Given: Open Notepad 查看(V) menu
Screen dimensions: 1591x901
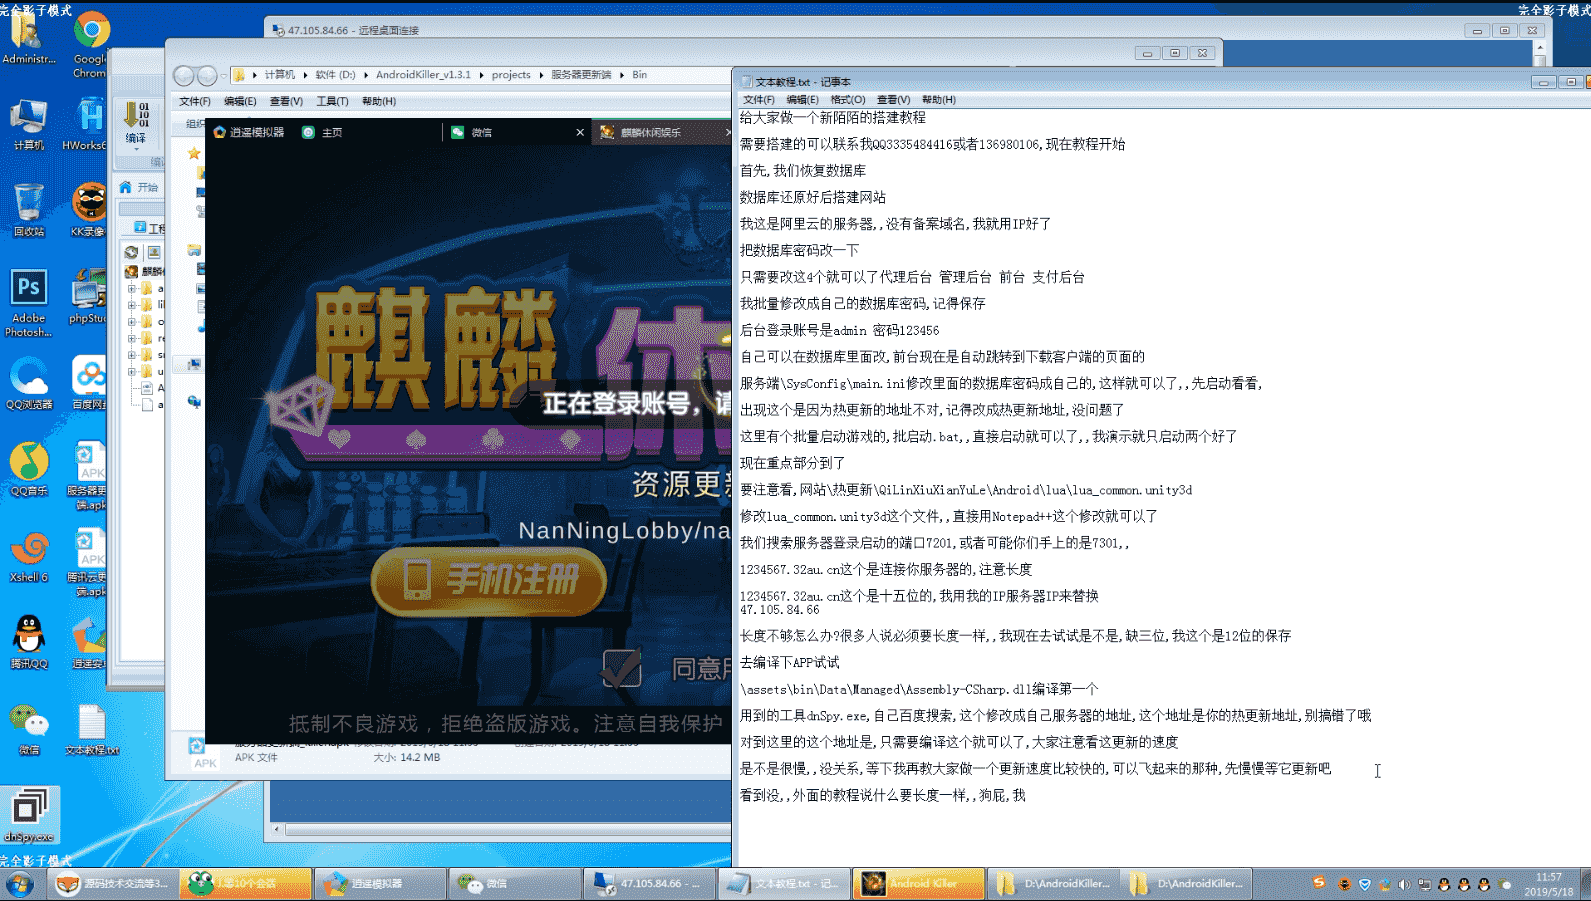Looking at the screenshot, I should tap(893, 100).
